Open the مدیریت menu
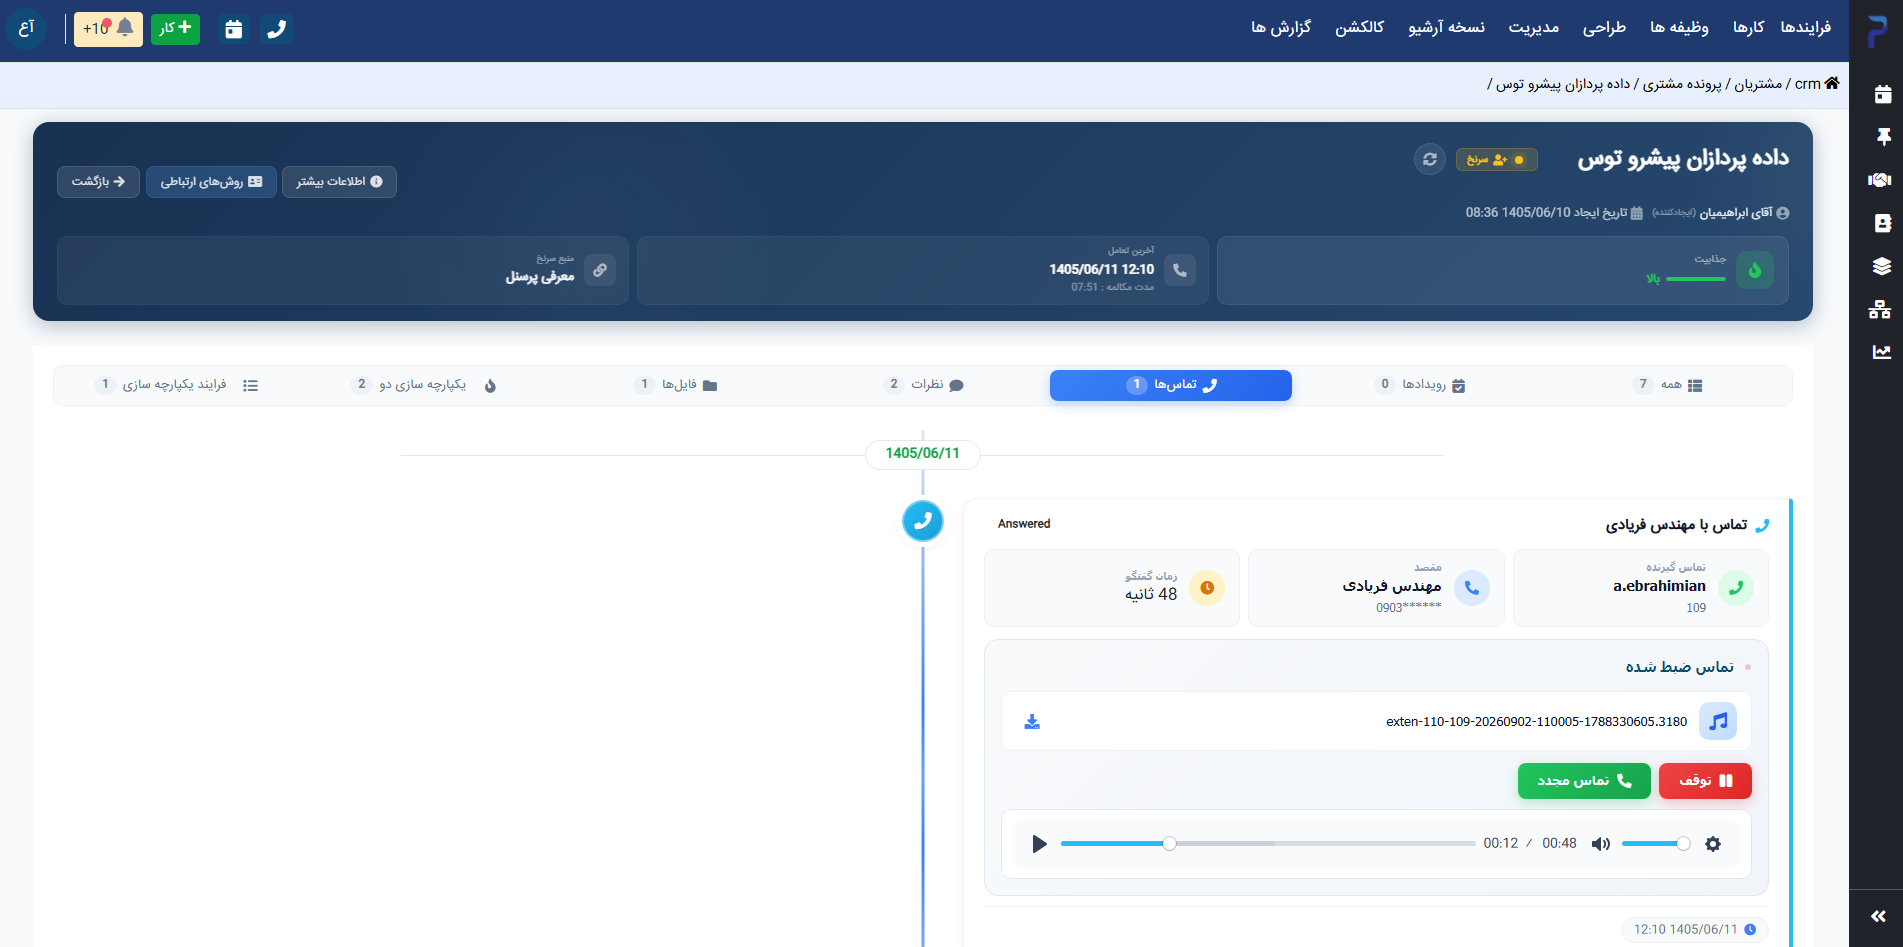The width and height of the screenshot is (1903, 947). coord(1534,28)
